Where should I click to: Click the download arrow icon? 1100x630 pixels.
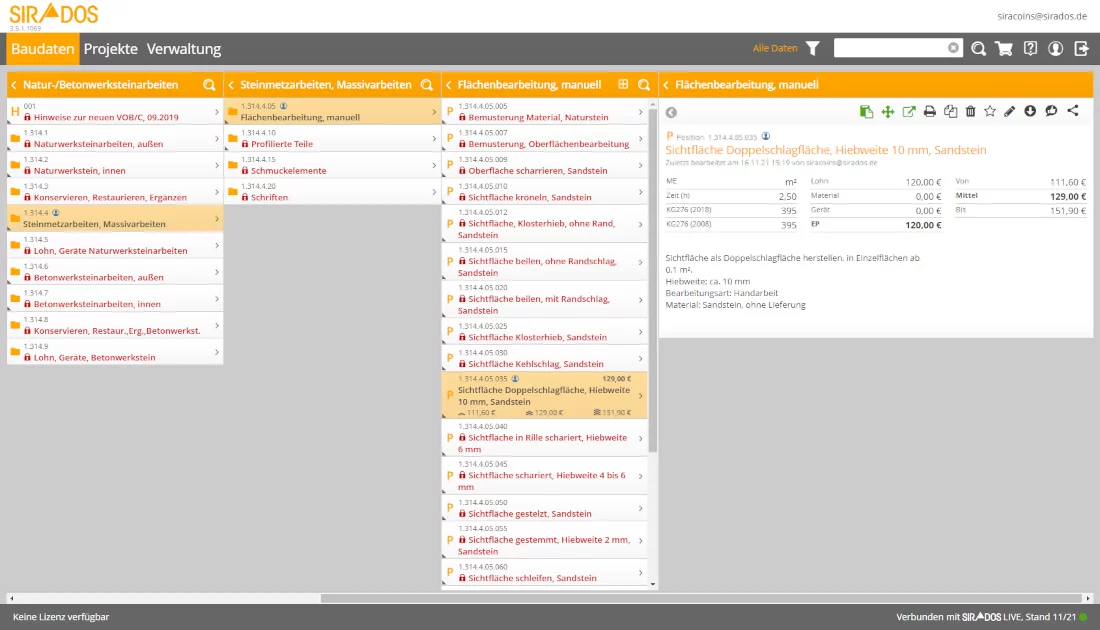coord(1030,111)
